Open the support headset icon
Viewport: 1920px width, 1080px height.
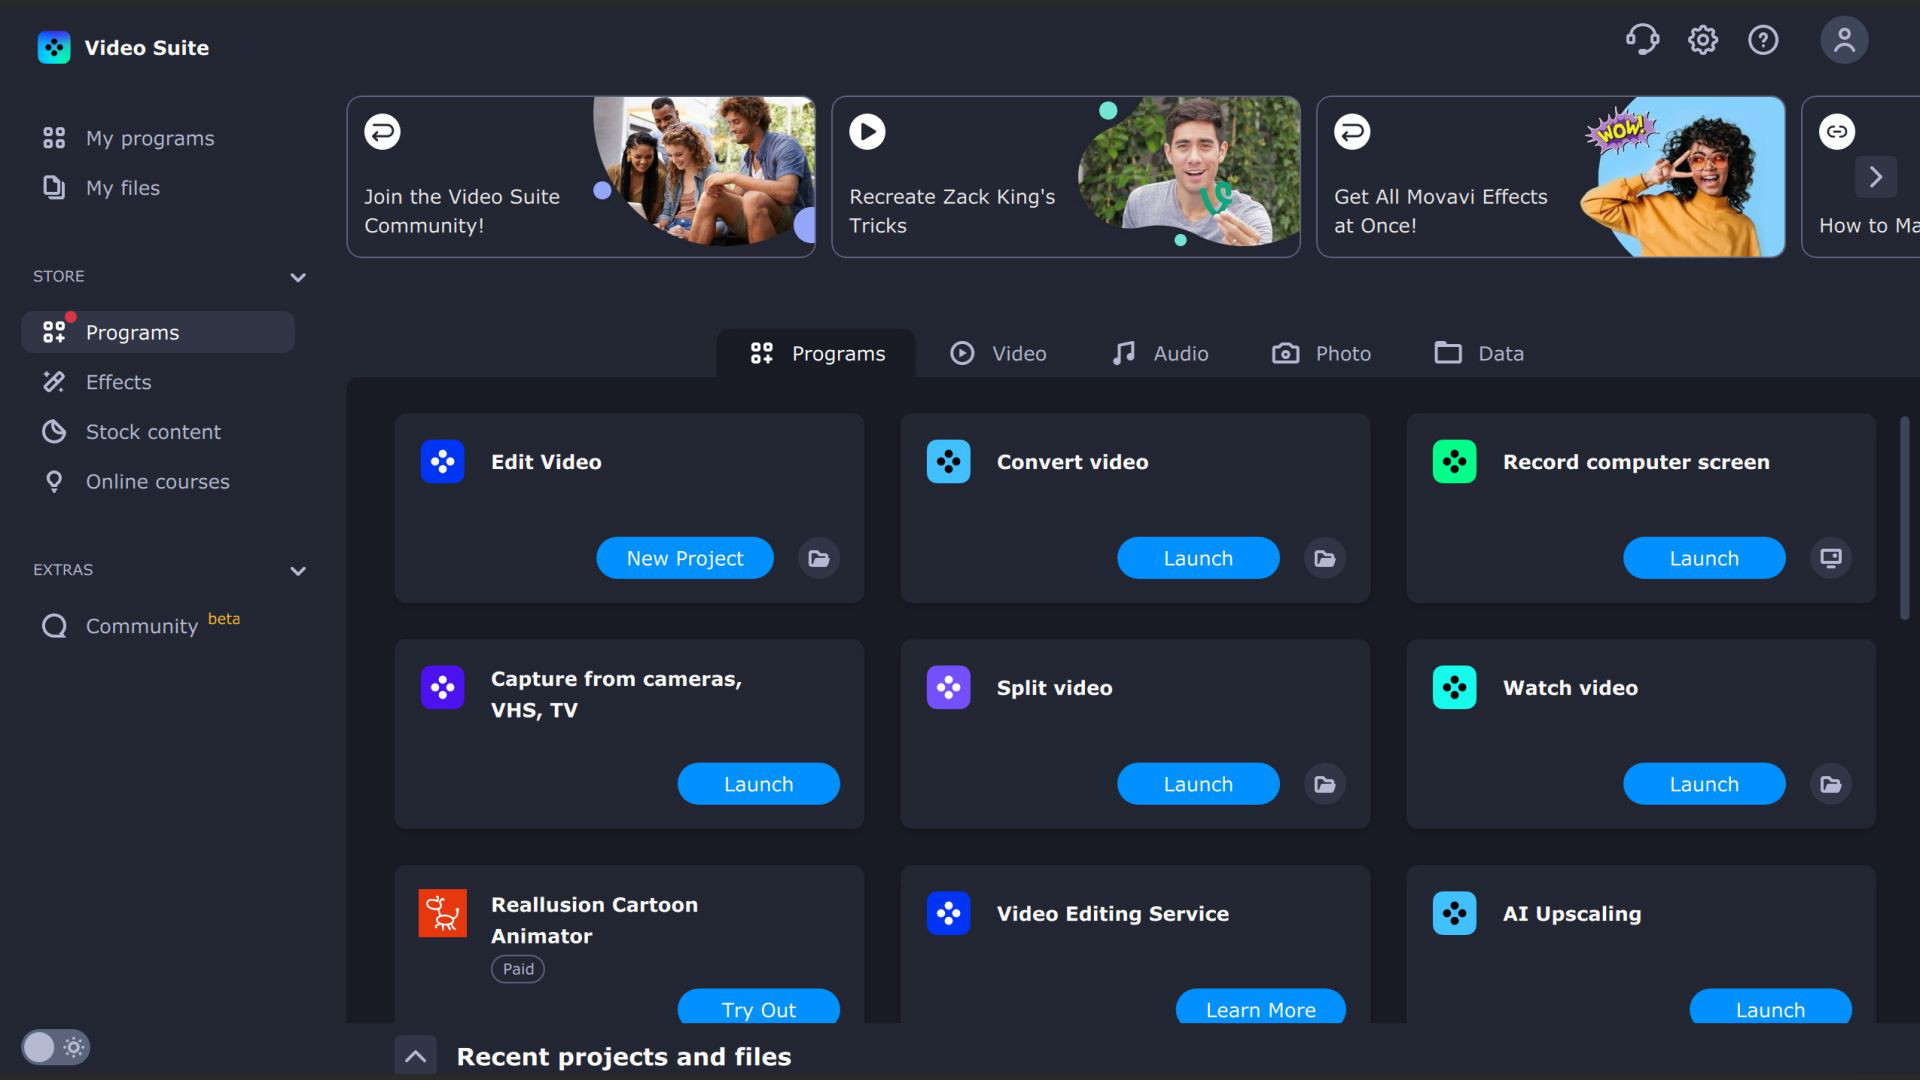pyautogui.click(x=1642, y=40)
